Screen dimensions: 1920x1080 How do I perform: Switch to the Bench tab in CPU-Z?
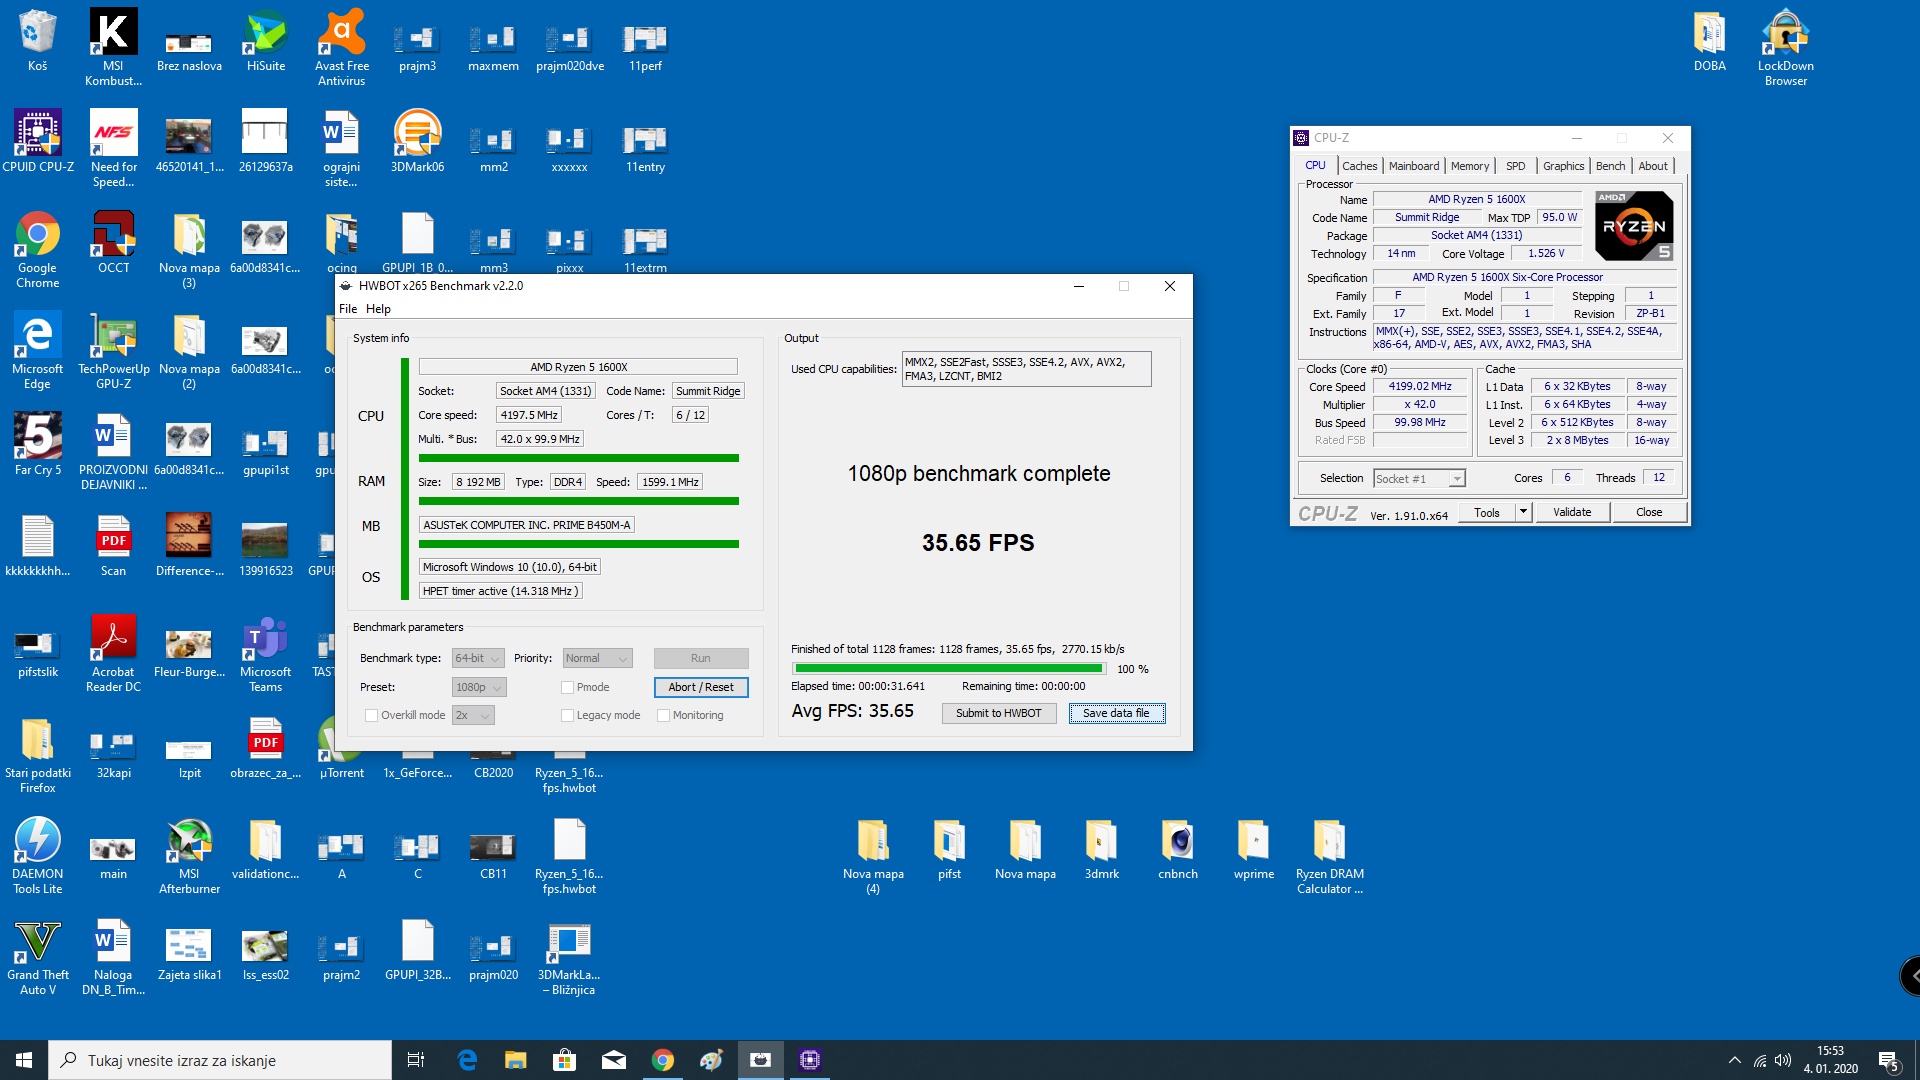1610,166
